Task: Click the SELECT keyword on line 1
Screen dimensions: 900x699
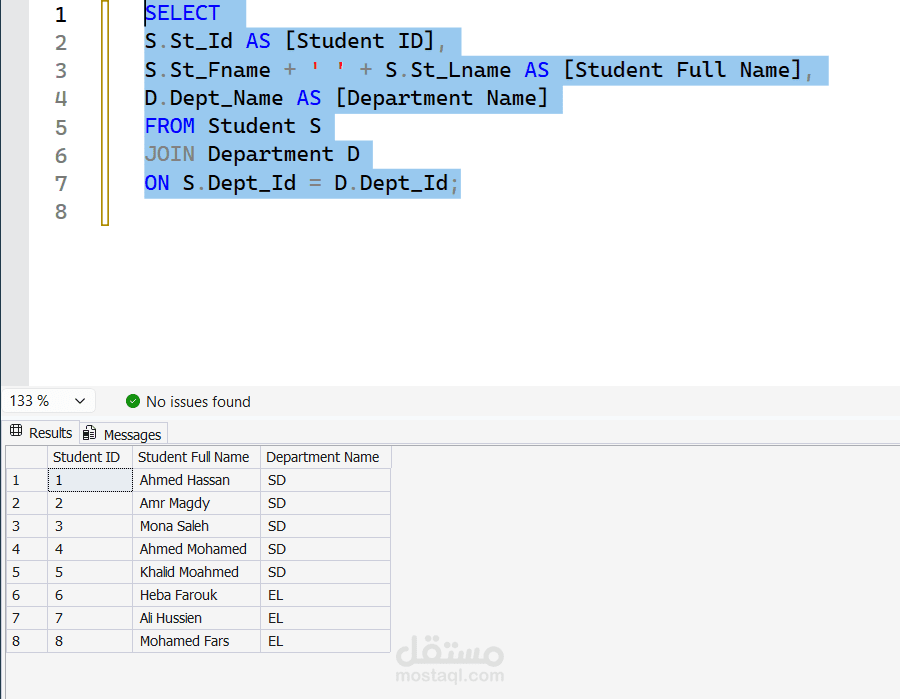Action: tap(183, 13)
